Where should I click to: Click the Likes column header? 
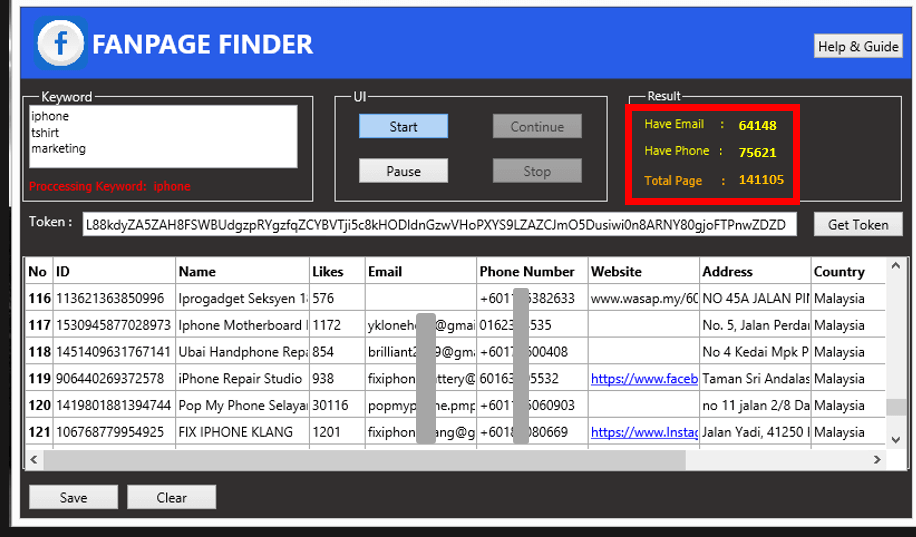(338, 272)
